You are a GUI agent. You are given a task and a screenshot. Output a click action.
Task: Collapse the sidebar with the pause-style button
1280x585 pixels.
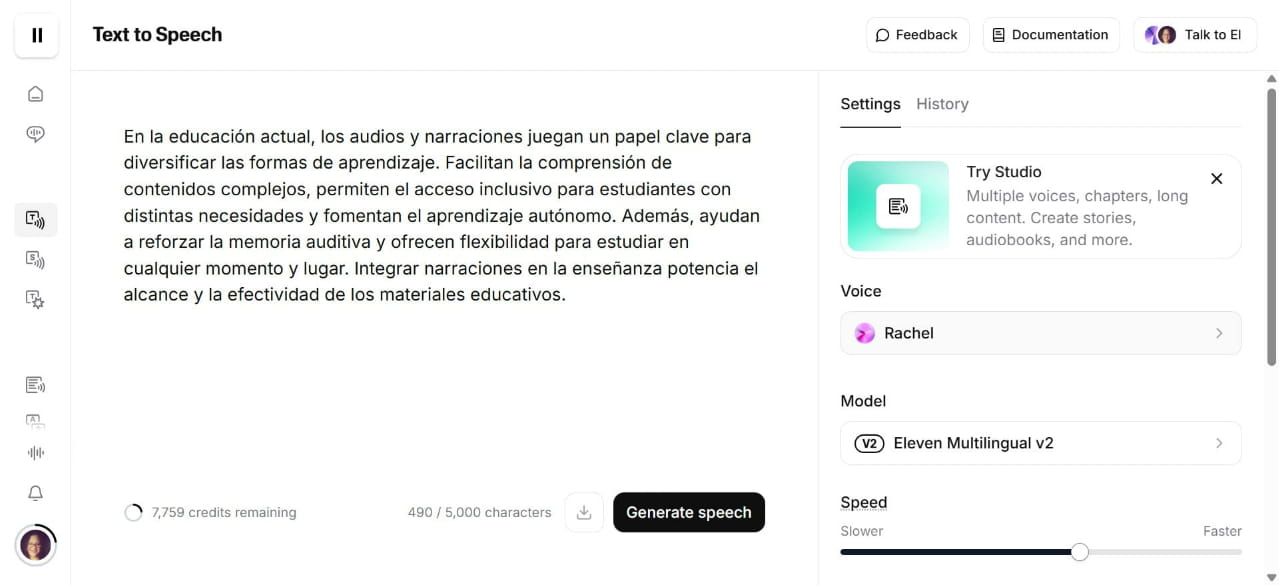tap(36, 35)
